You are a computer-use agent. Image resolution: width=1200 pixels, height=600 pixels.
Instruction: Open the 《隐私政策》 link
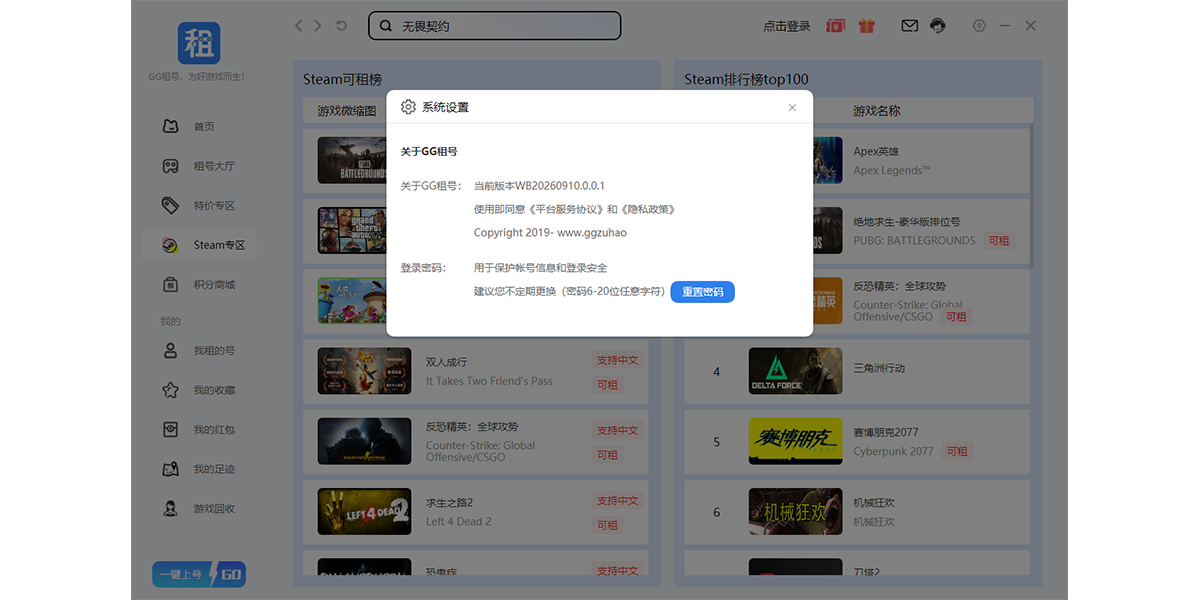click(x=648, y=209)
